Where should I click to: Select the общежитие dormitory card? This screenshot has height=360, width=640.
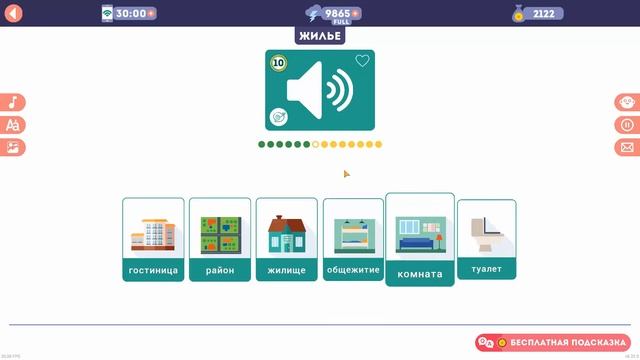[353, 240]
